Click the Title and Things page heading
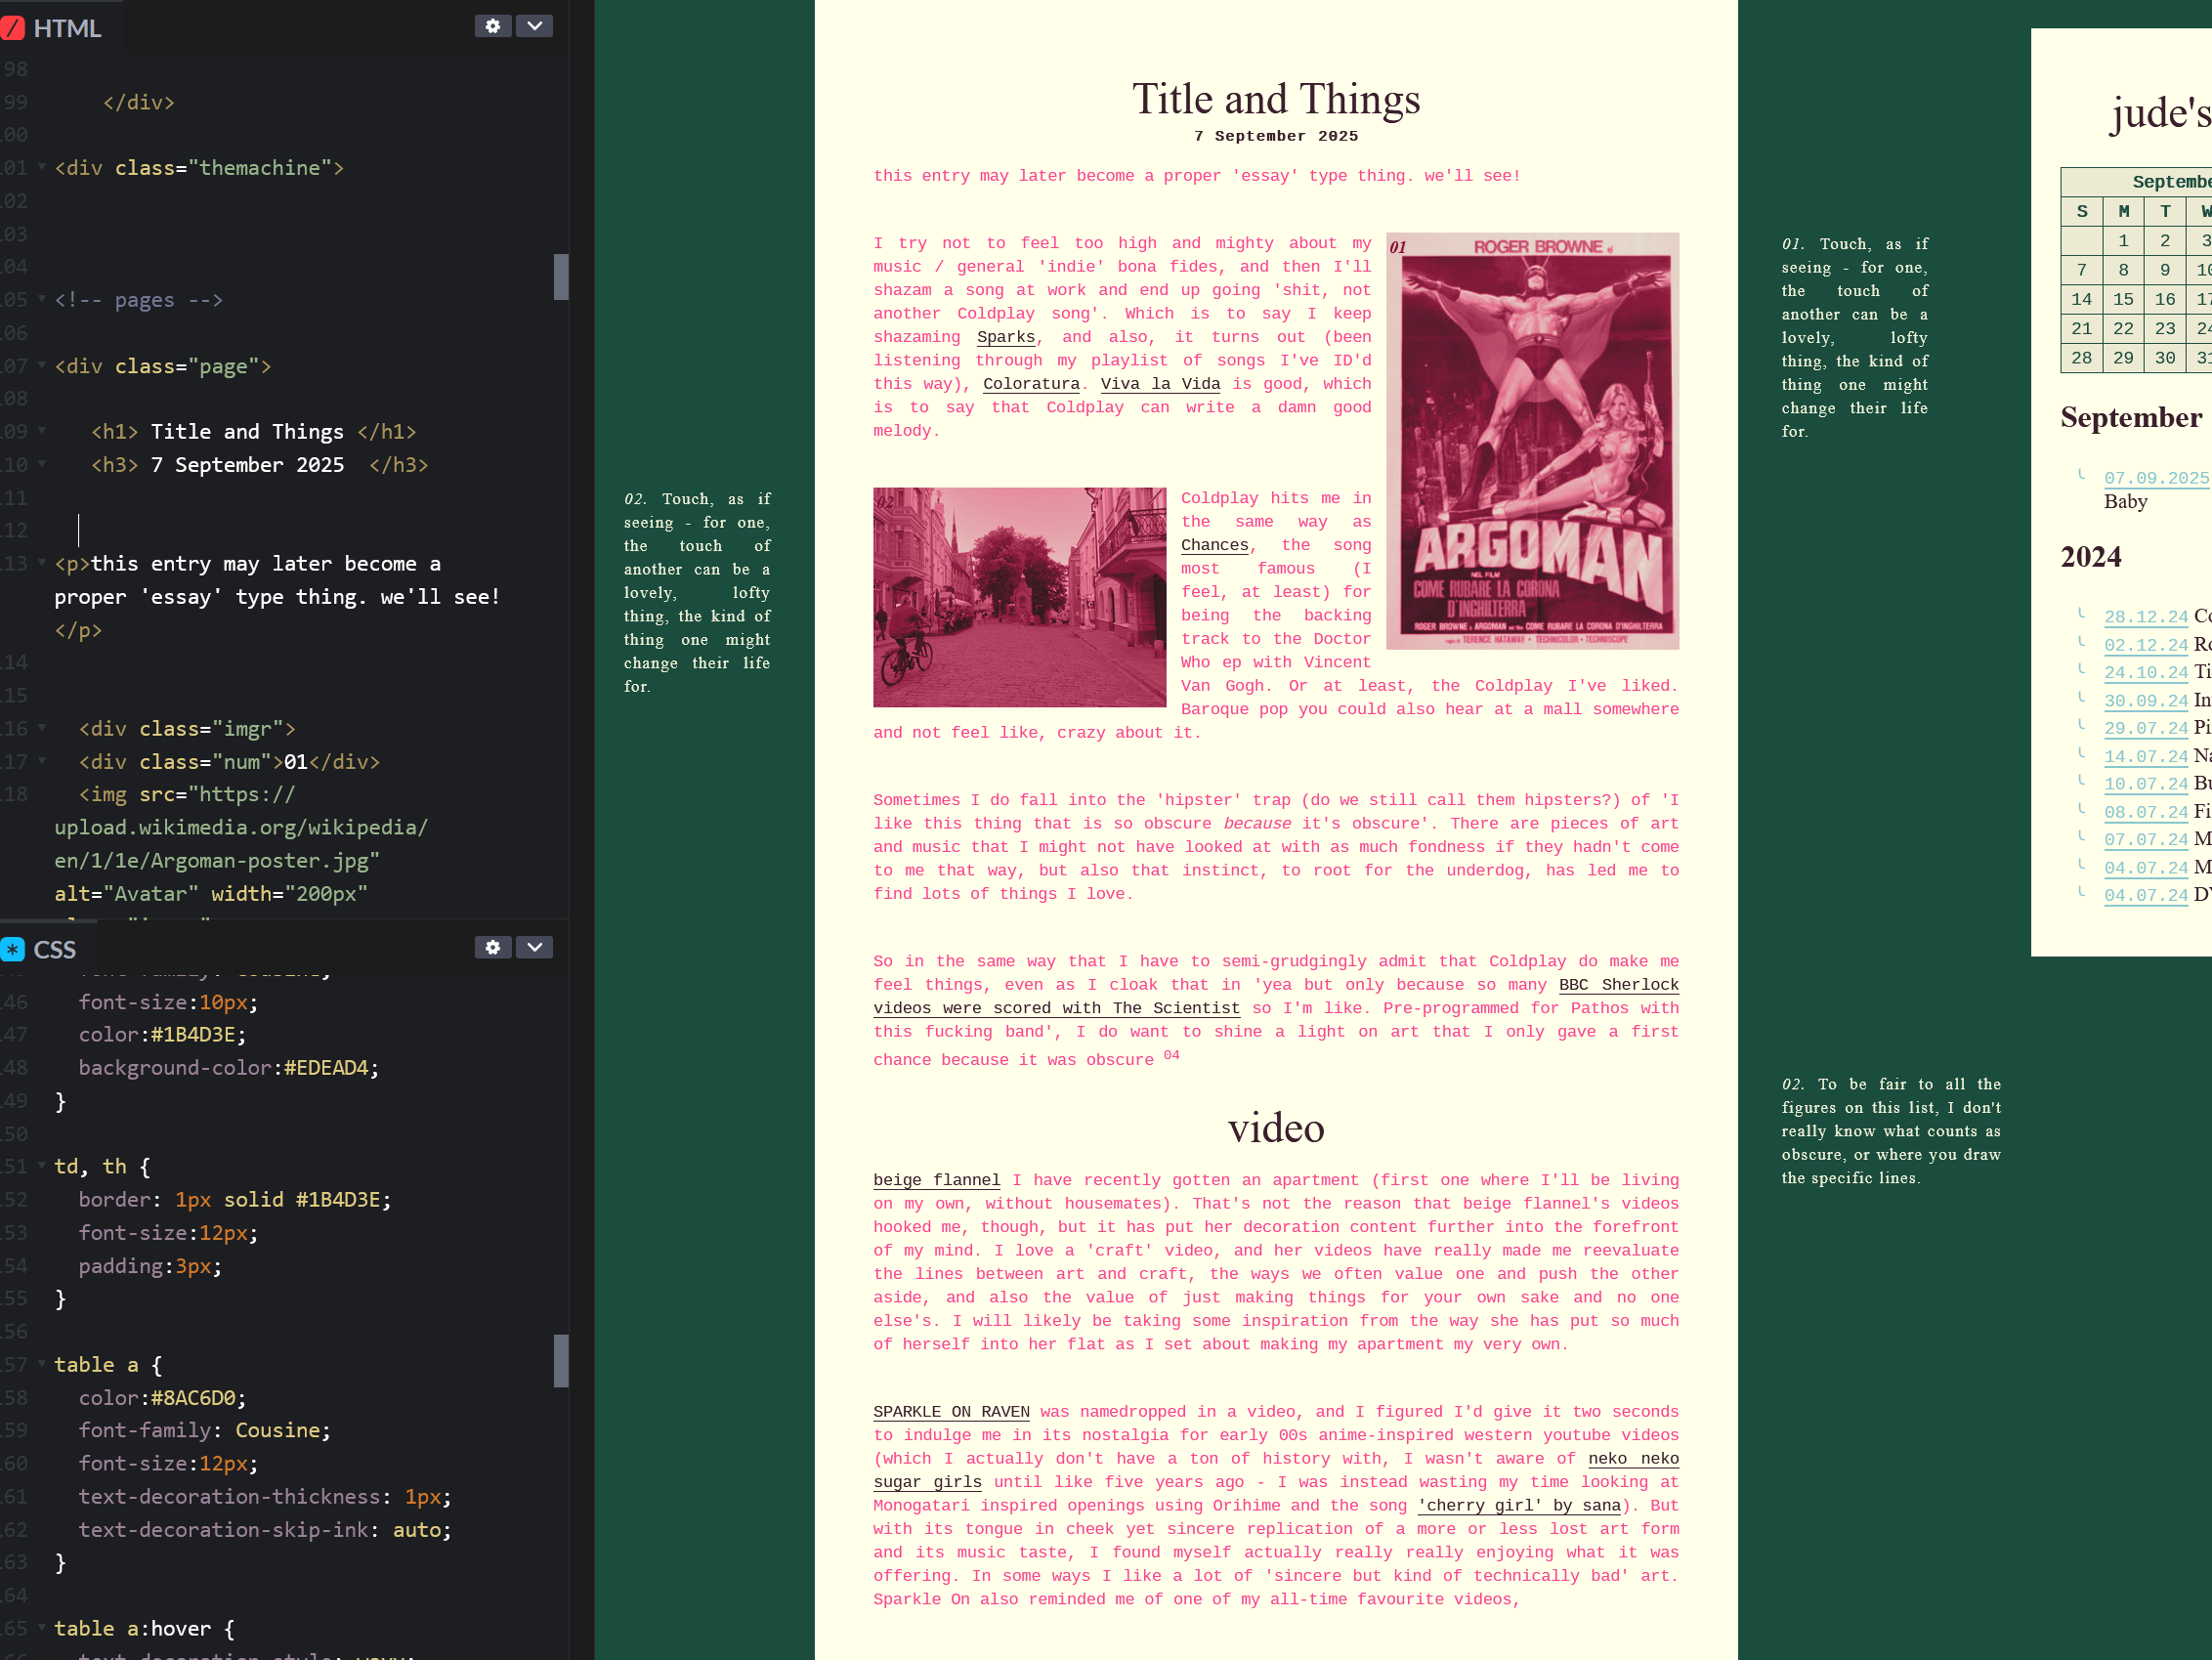Viewport: 2212px width, 1660px height. pyautogui.click(x=1276, y=99)
